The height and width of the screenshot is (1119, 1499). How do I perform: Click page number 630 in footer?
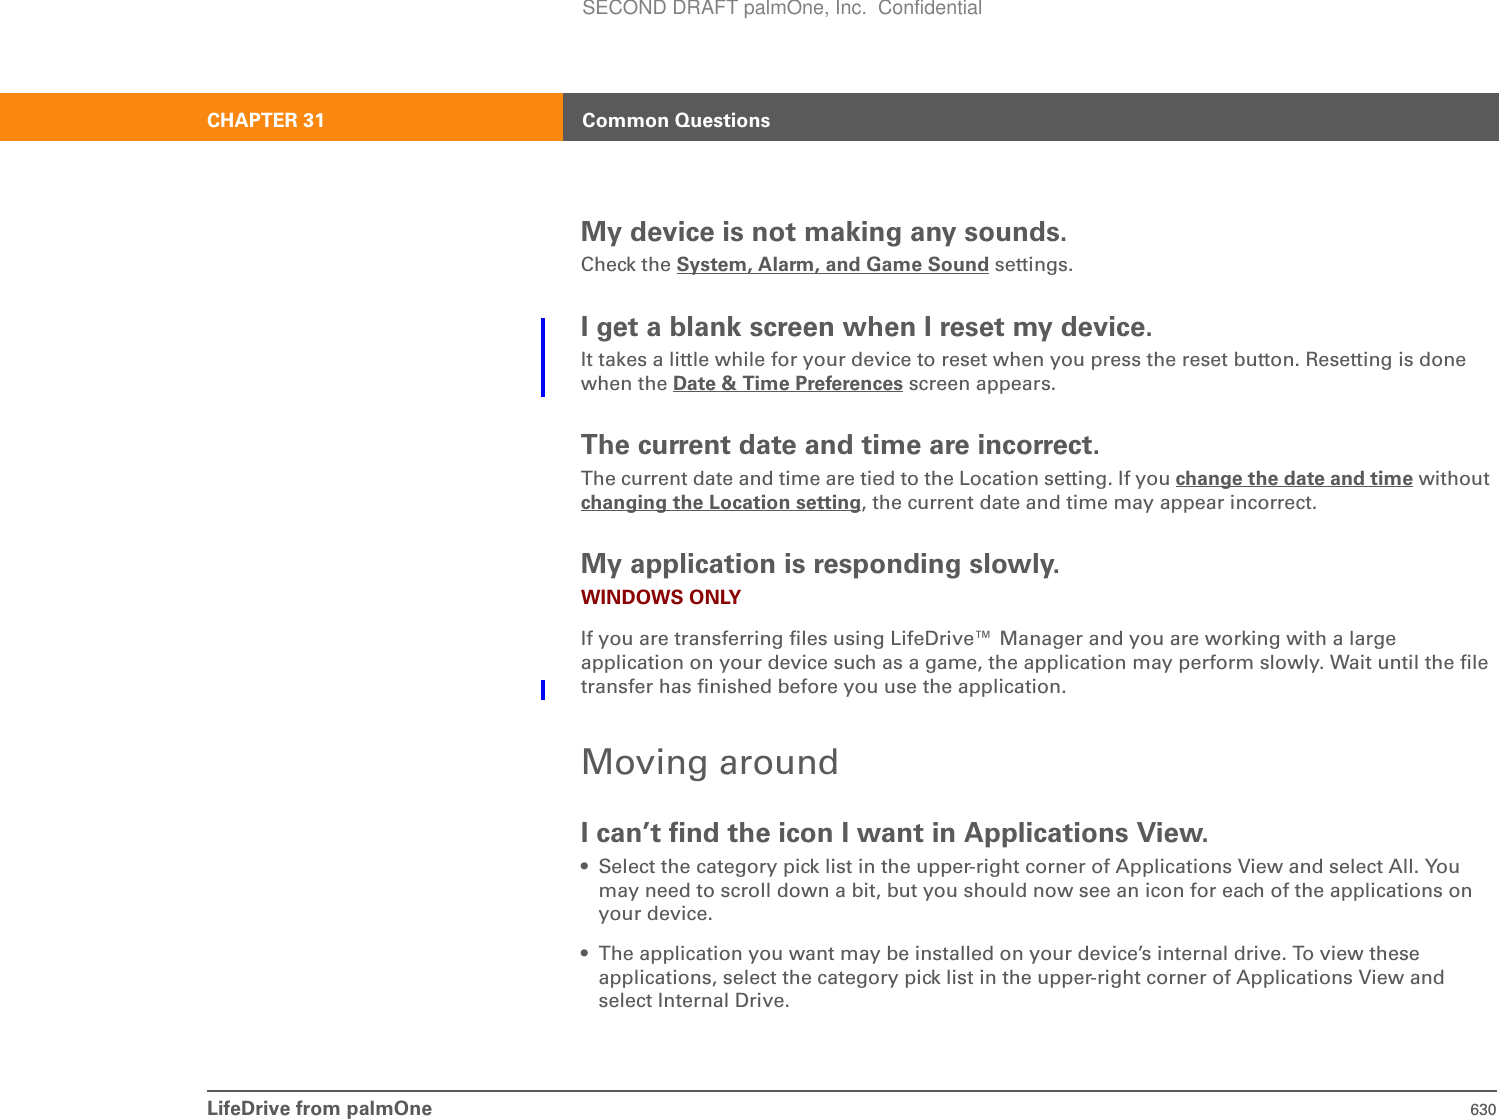coord(1483,1109)
